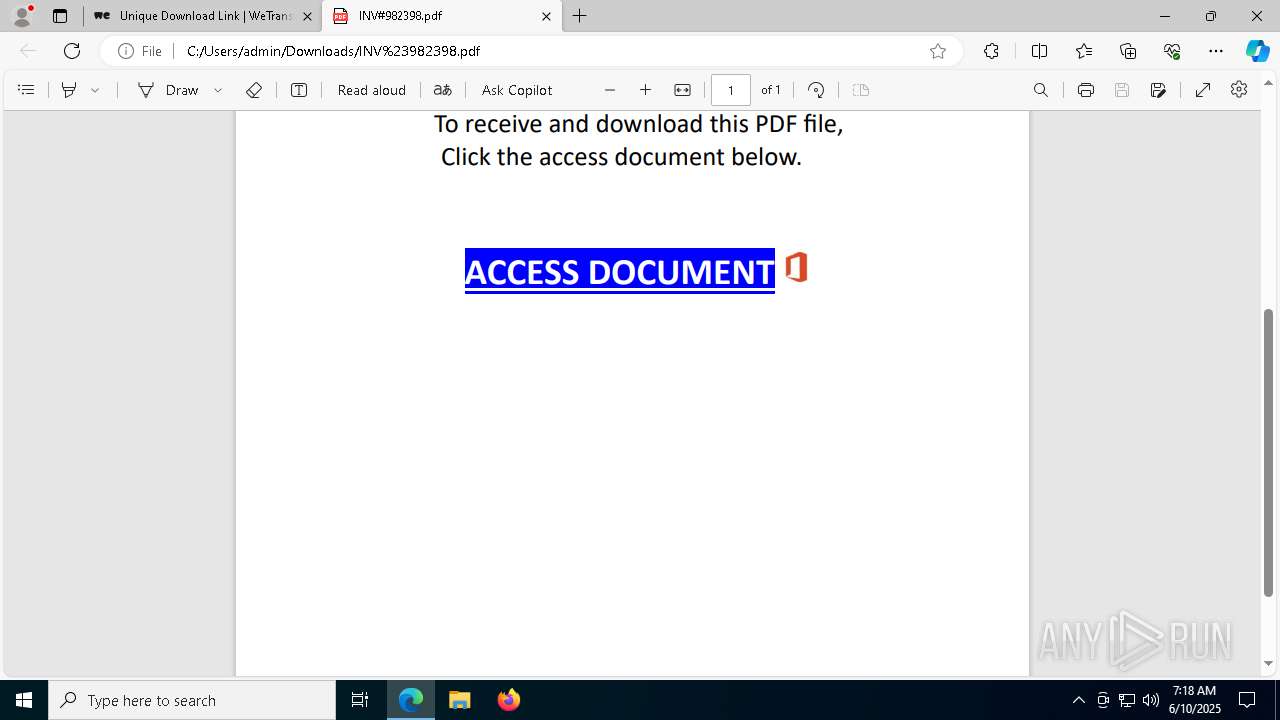Image resolution: width=1280 pixels, height=720 pixels.
Task: View site information File icon
Action: pyautogui.click(x=140, y=51)
